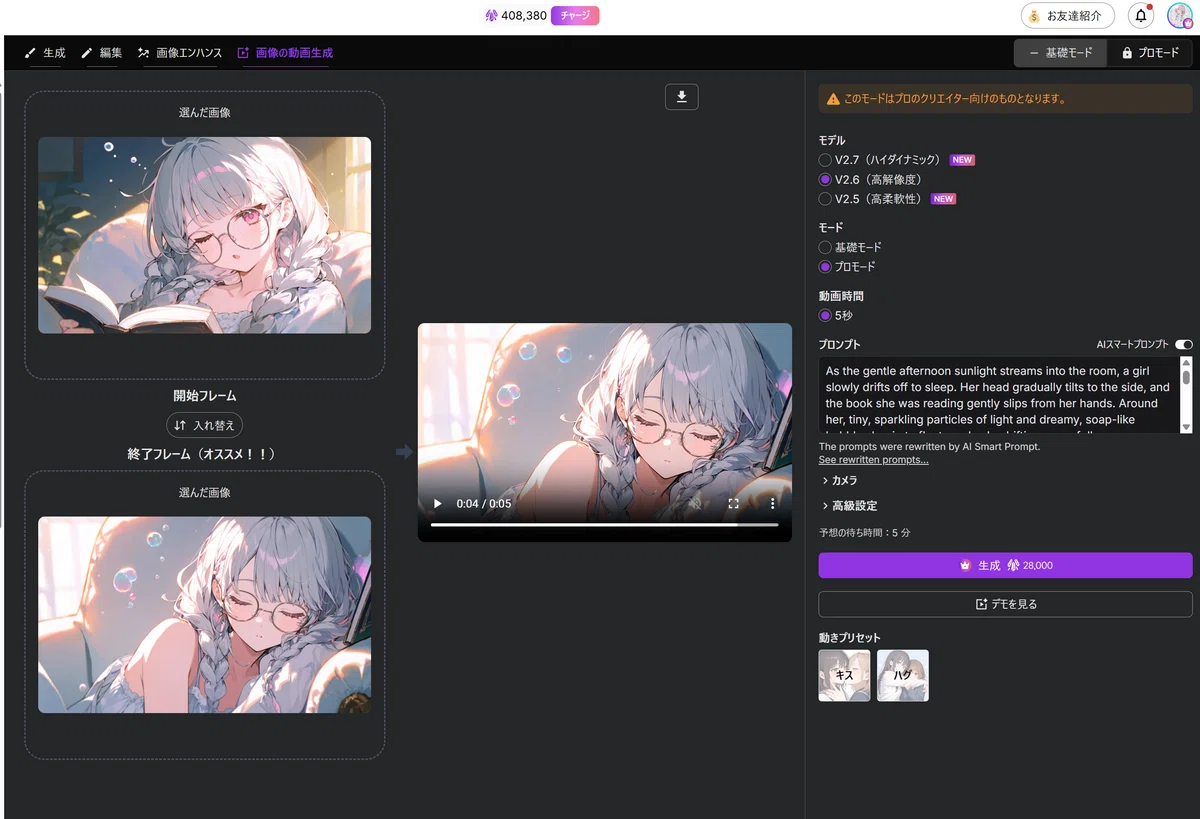The height and width of the screenshot is (819, 1200).
Task: Click the お友達紹介 button
Action: click(1068, 16)
